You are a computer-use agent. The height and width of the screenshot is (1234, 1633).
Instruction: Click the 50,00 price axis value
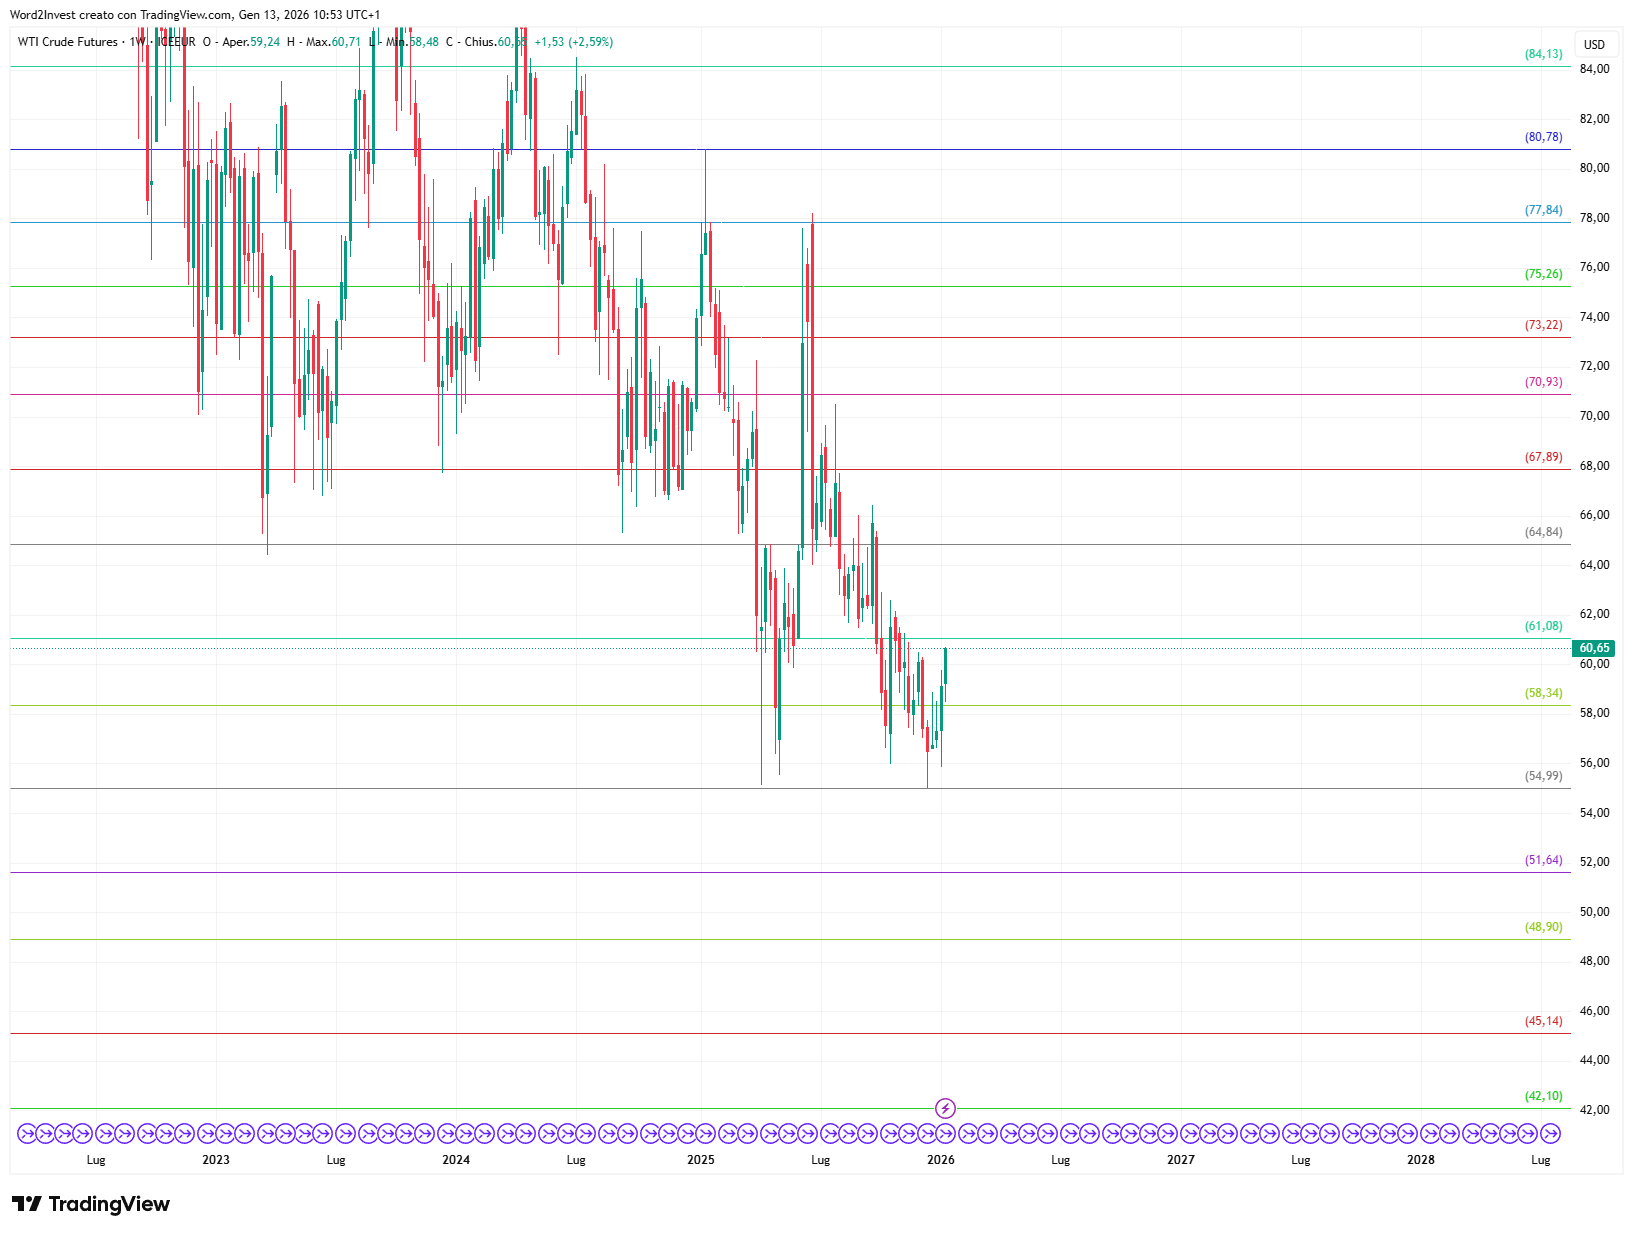(1595, 912)
